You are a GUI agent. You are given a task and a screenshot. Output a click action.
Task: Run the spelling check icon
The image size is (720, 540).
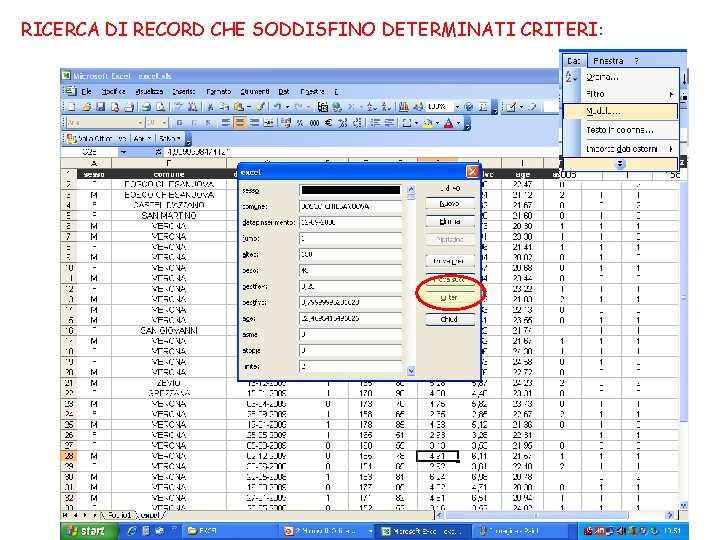[179, 107]
